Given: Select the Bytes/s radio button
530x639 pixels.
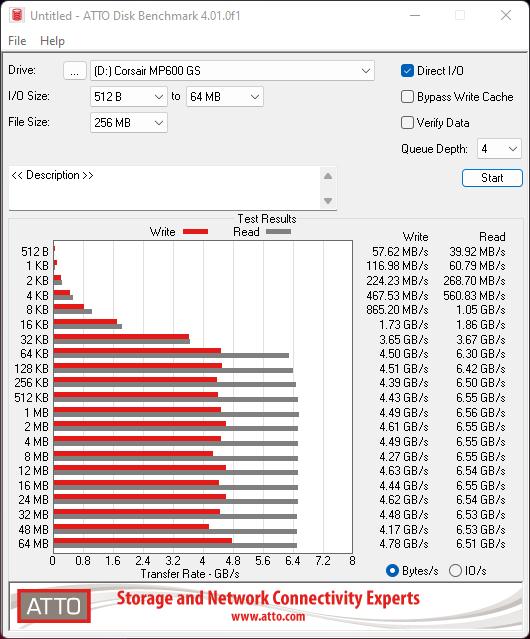Looking at the screenshot, I should (392, 571).
